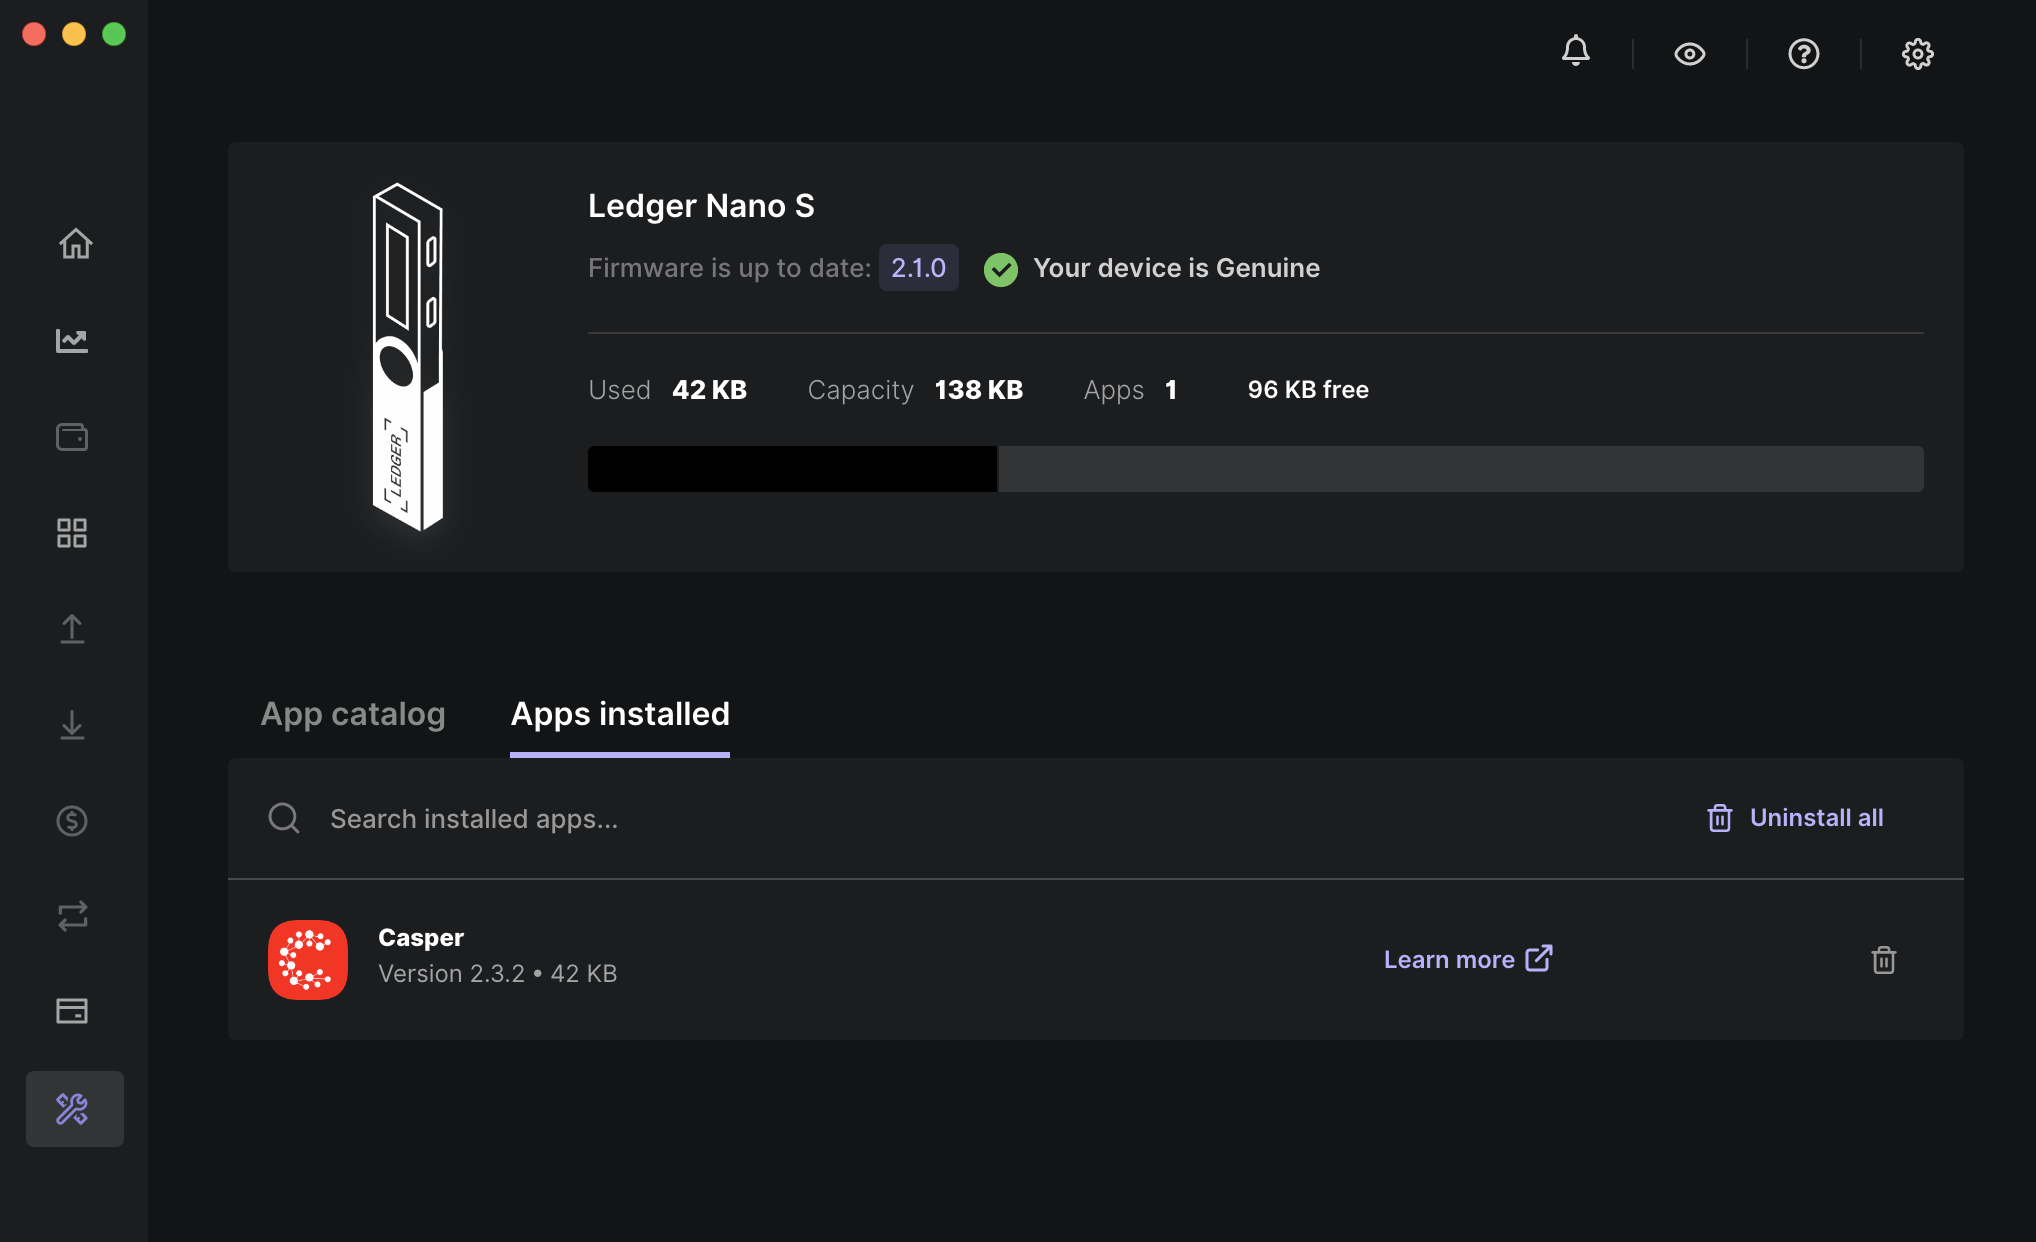Image resolution: width=2036 pixels, height=1242 pixels.
Task: Click Learn more for Casper app
Action: pyautogui.click(x=1464, y=958)
